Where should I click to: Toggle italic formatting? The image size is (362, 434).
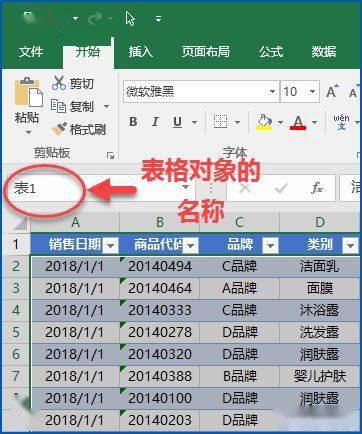click(x=155, y=122)
